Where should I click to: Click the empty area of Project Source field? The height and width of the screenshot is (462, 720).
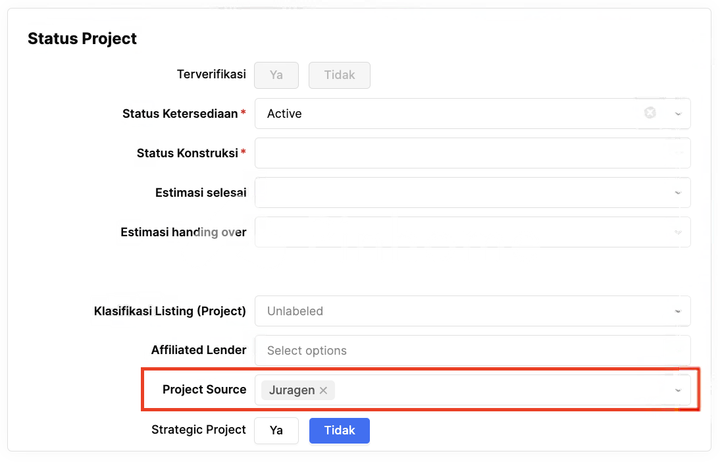pyautogui.click(x=500, y=390)
